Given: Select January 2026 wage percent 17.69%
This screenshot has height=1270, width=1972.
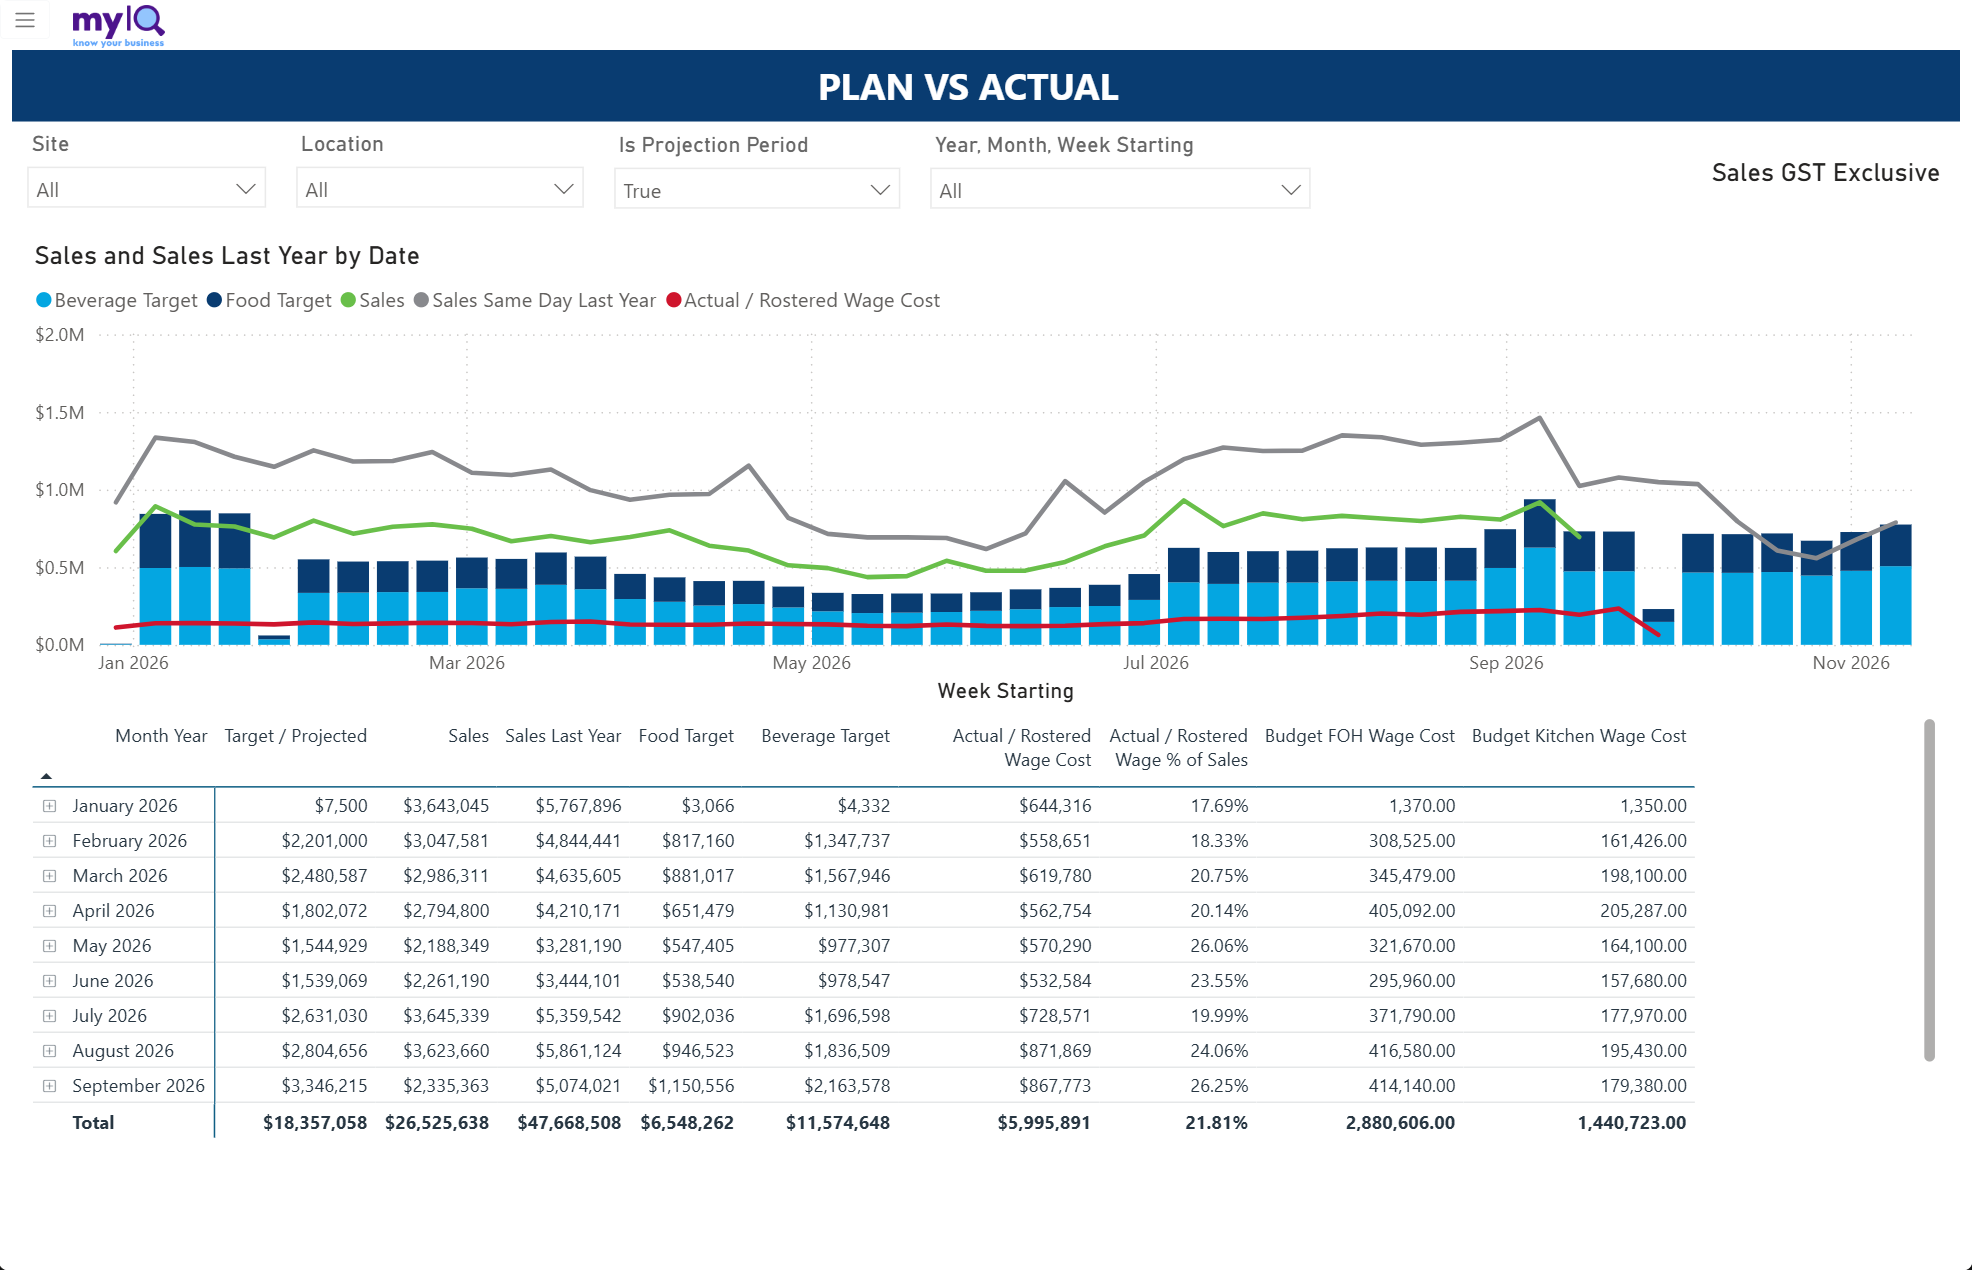Looking at the screenshot, I should point(1219,806).
